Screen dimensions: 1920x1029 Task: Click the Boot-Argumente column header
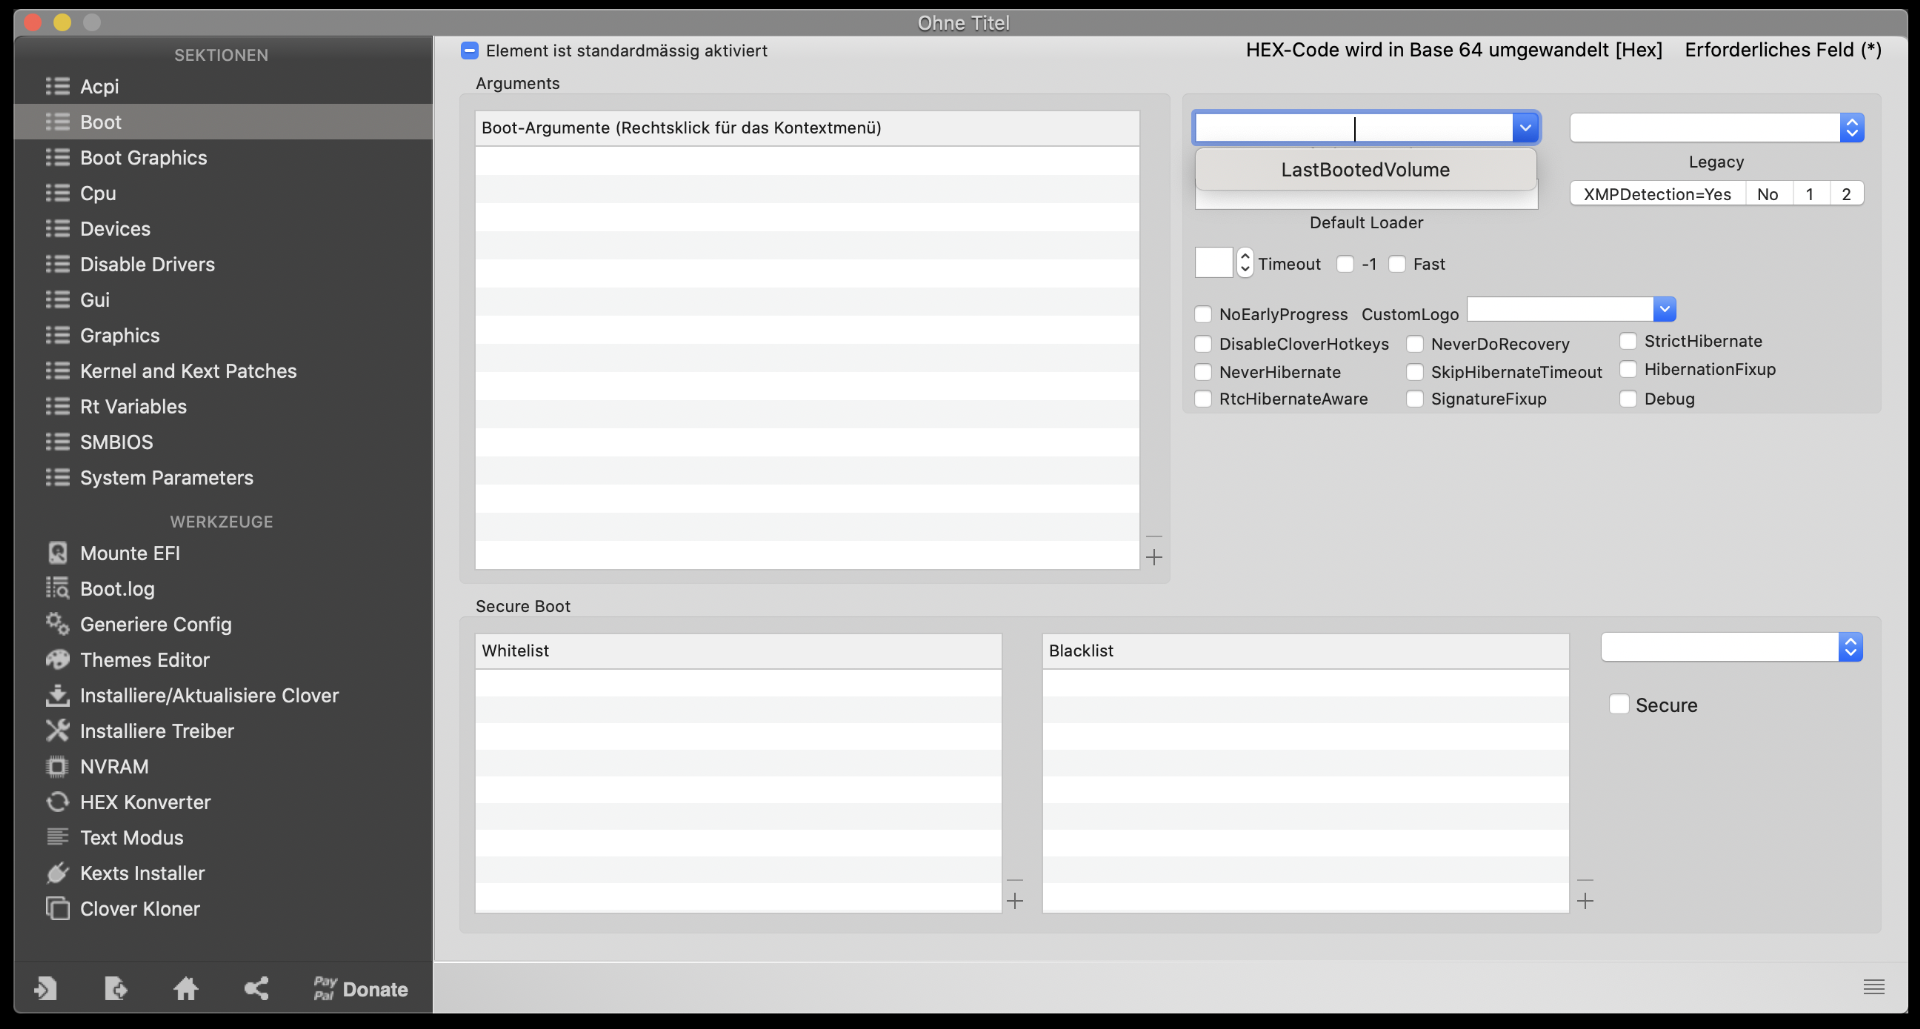click(x=807, y=128)
